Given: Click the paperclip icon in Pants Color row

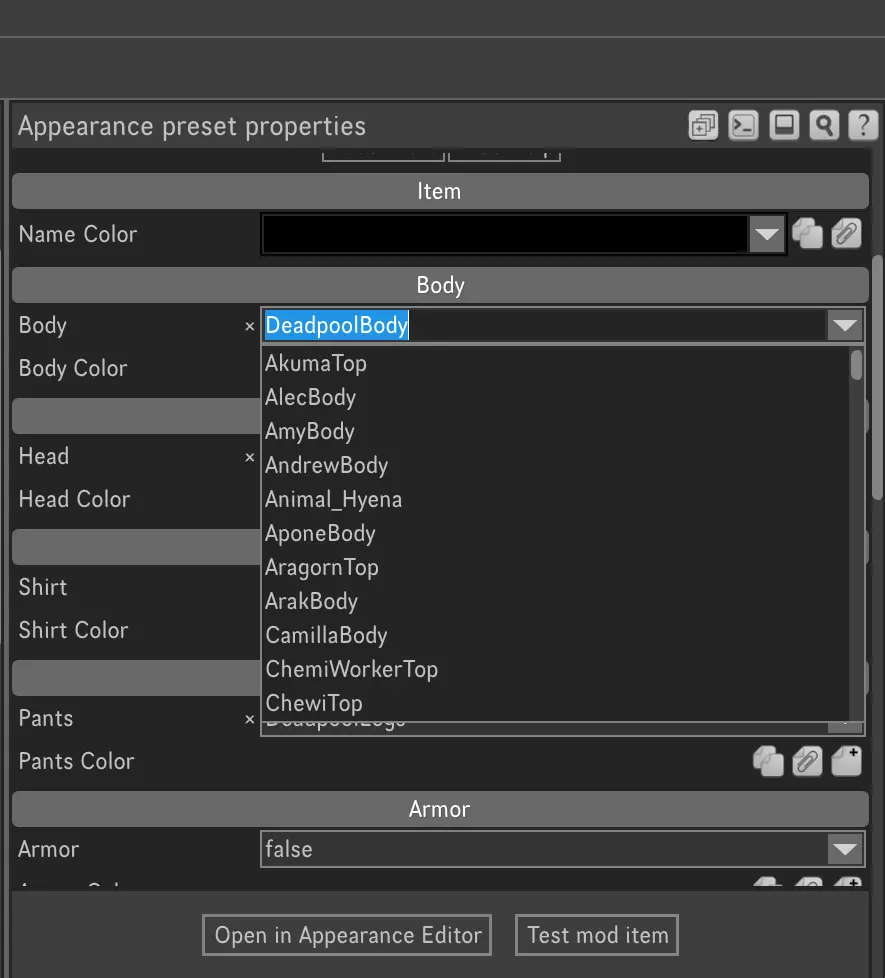Looking at the screenshot, I should tap(807, 761).
